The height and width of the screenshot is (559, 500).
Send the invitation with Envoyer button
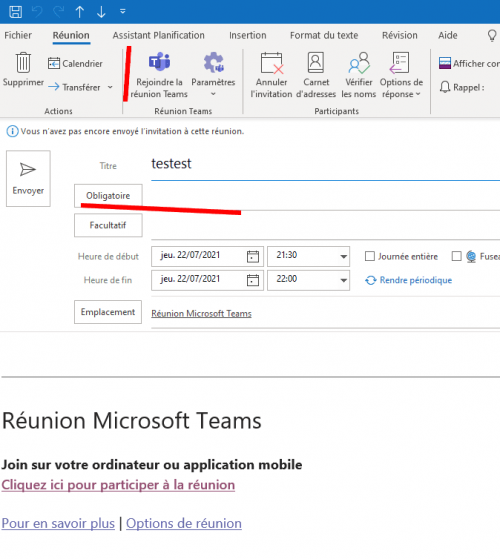[x=28, y=178]
